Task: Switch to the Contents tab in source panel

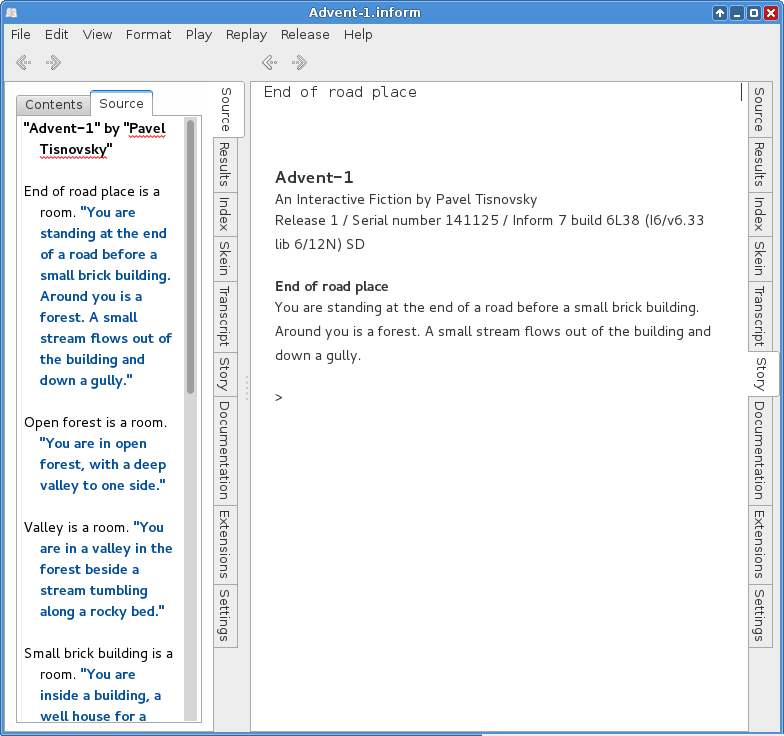Action: (54, 104)
